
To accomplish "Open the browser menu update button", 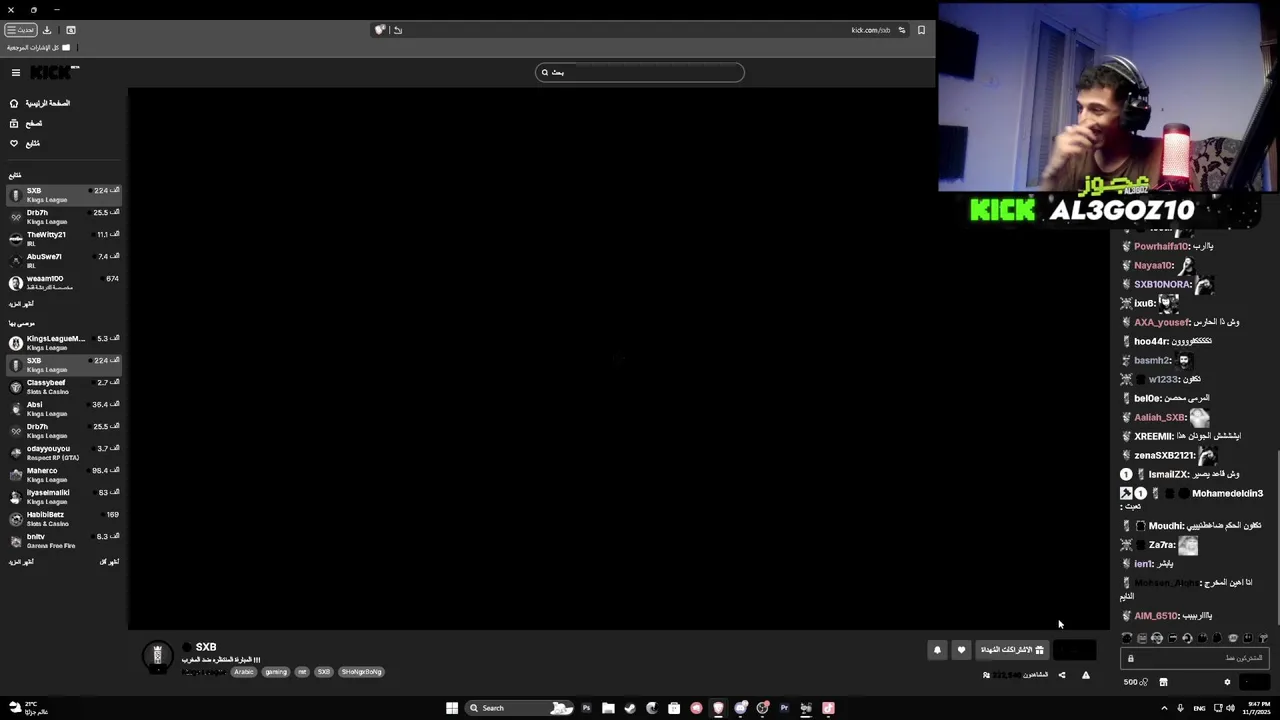I will [21, 30].
